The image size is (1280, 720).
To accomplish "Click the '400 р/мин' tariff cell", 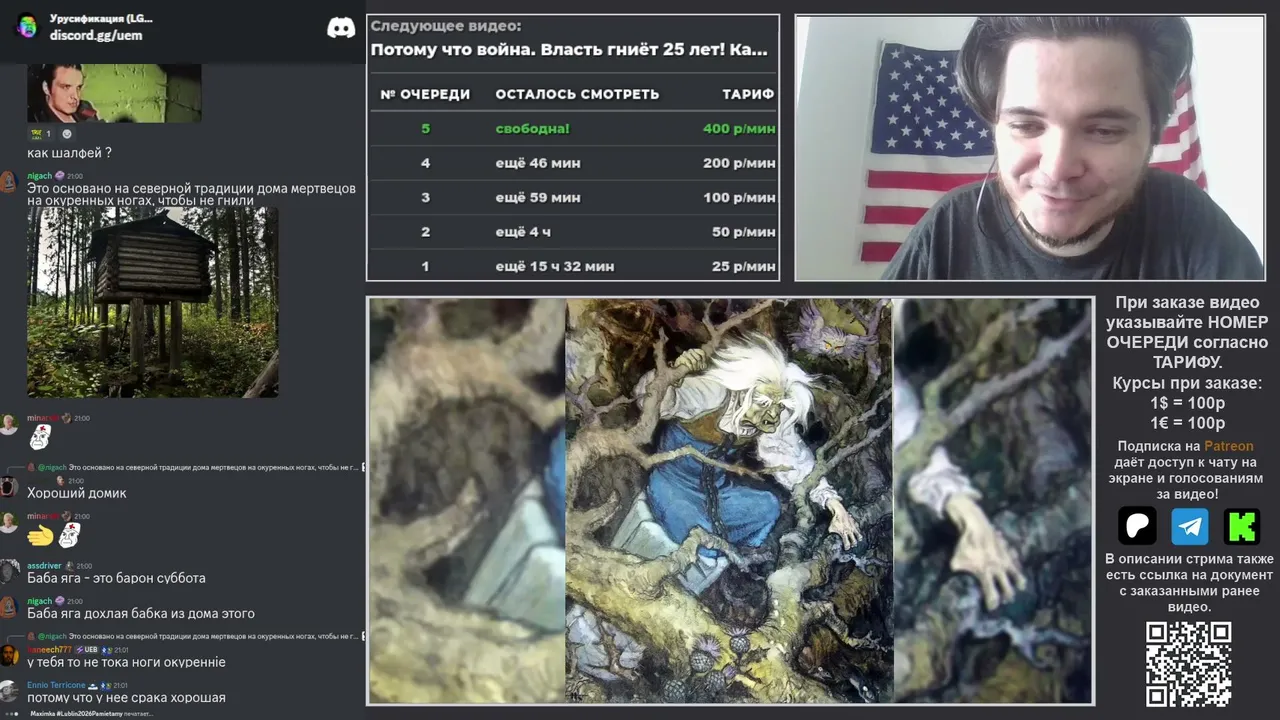I will [x=739, y=129].
